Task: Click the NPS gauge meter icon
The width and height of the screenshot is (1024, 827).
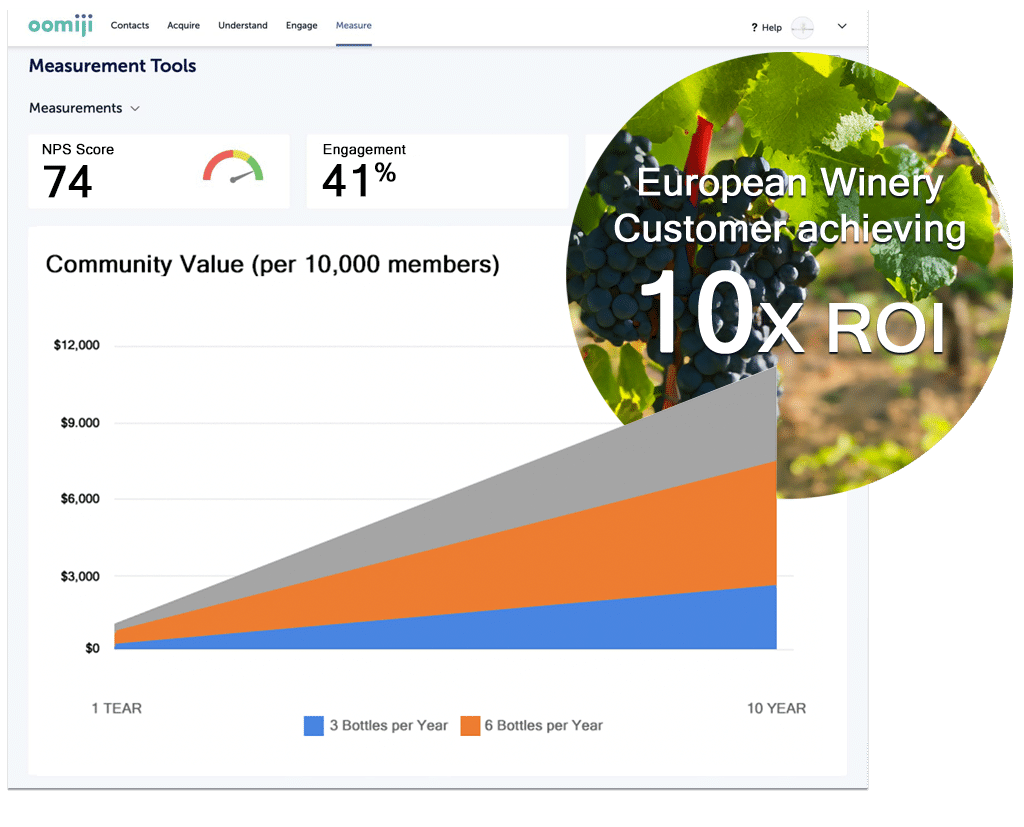Action: (x=233, y=167)
